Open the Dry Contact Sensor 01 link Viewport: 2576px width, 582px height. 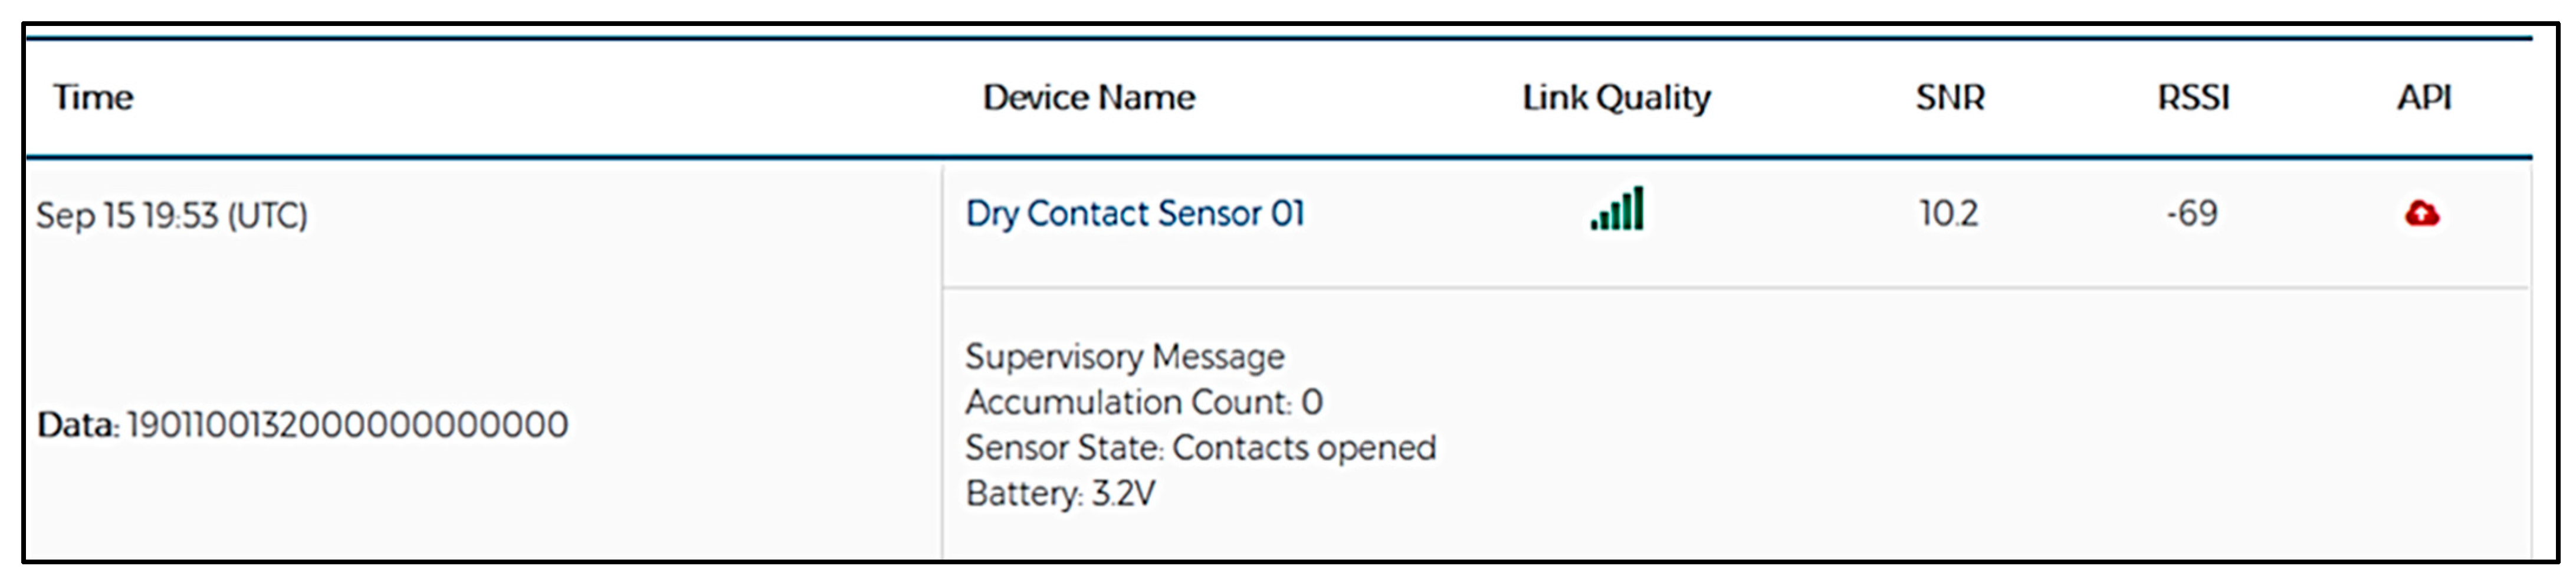pyautogui.click(x=1135, y=213)
